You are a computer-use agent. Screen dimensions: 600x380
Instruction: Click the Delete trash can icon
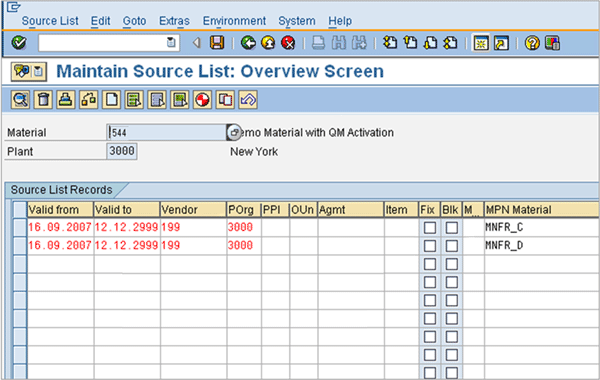(x=43, y=100)
